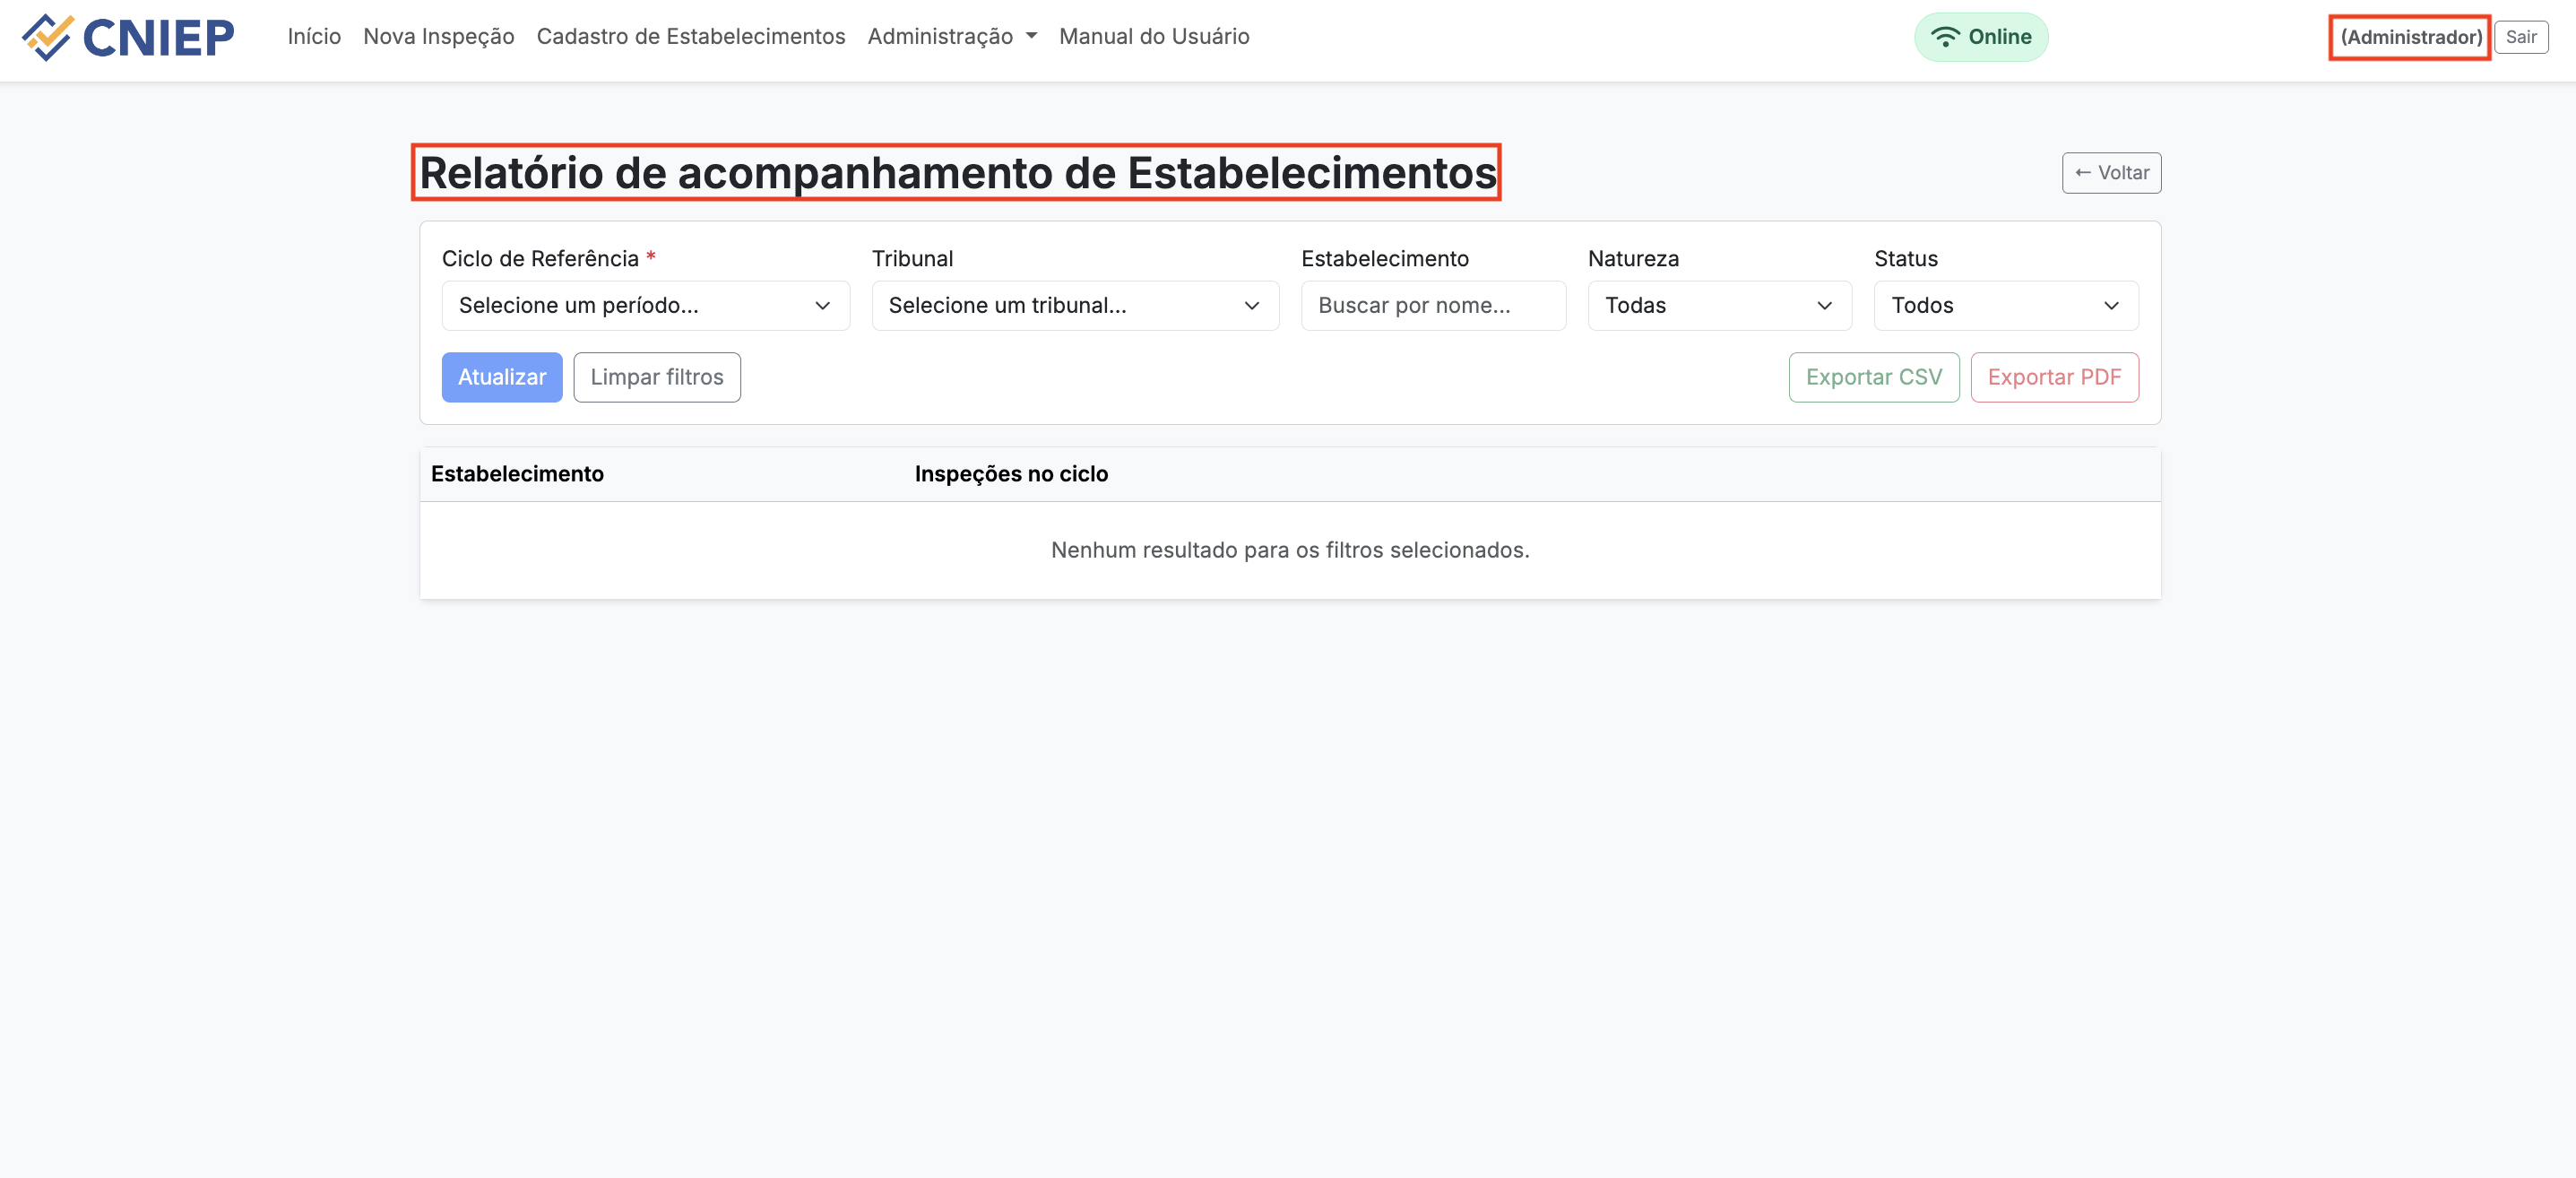The width and height of the screenshot is (2576, 1178).
Task: Click the chevron on the Status dropdown
Action: [x=2112, y=306]
